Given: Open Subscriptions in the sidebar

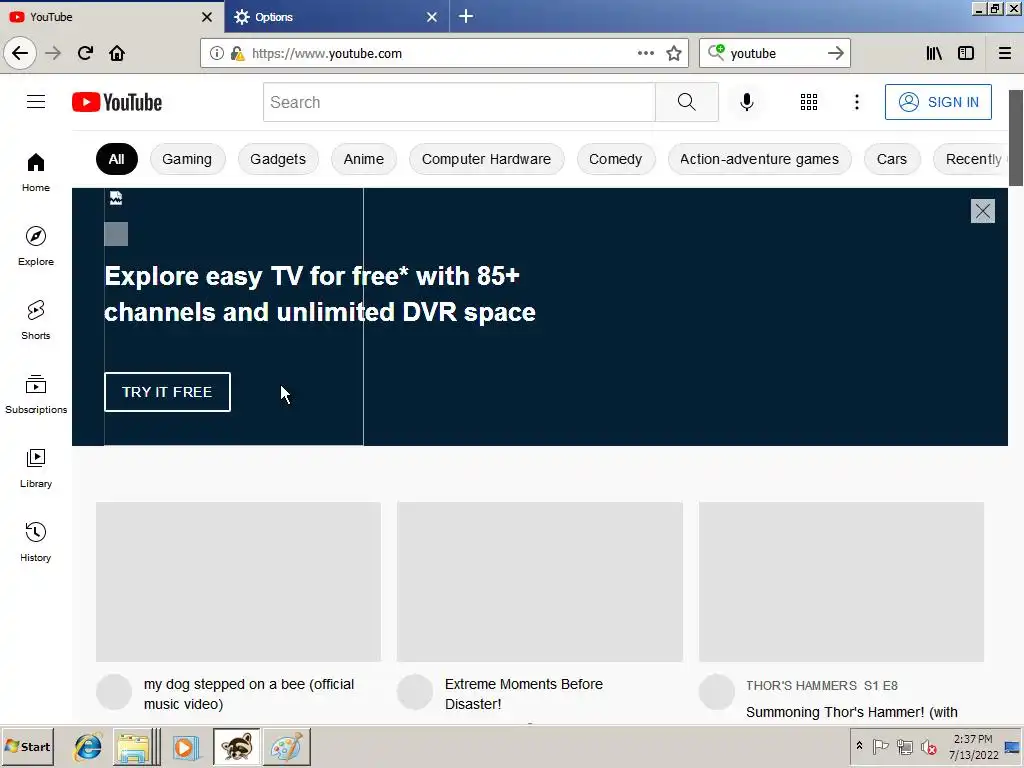Looking at the screenshot, I should 36,394.
